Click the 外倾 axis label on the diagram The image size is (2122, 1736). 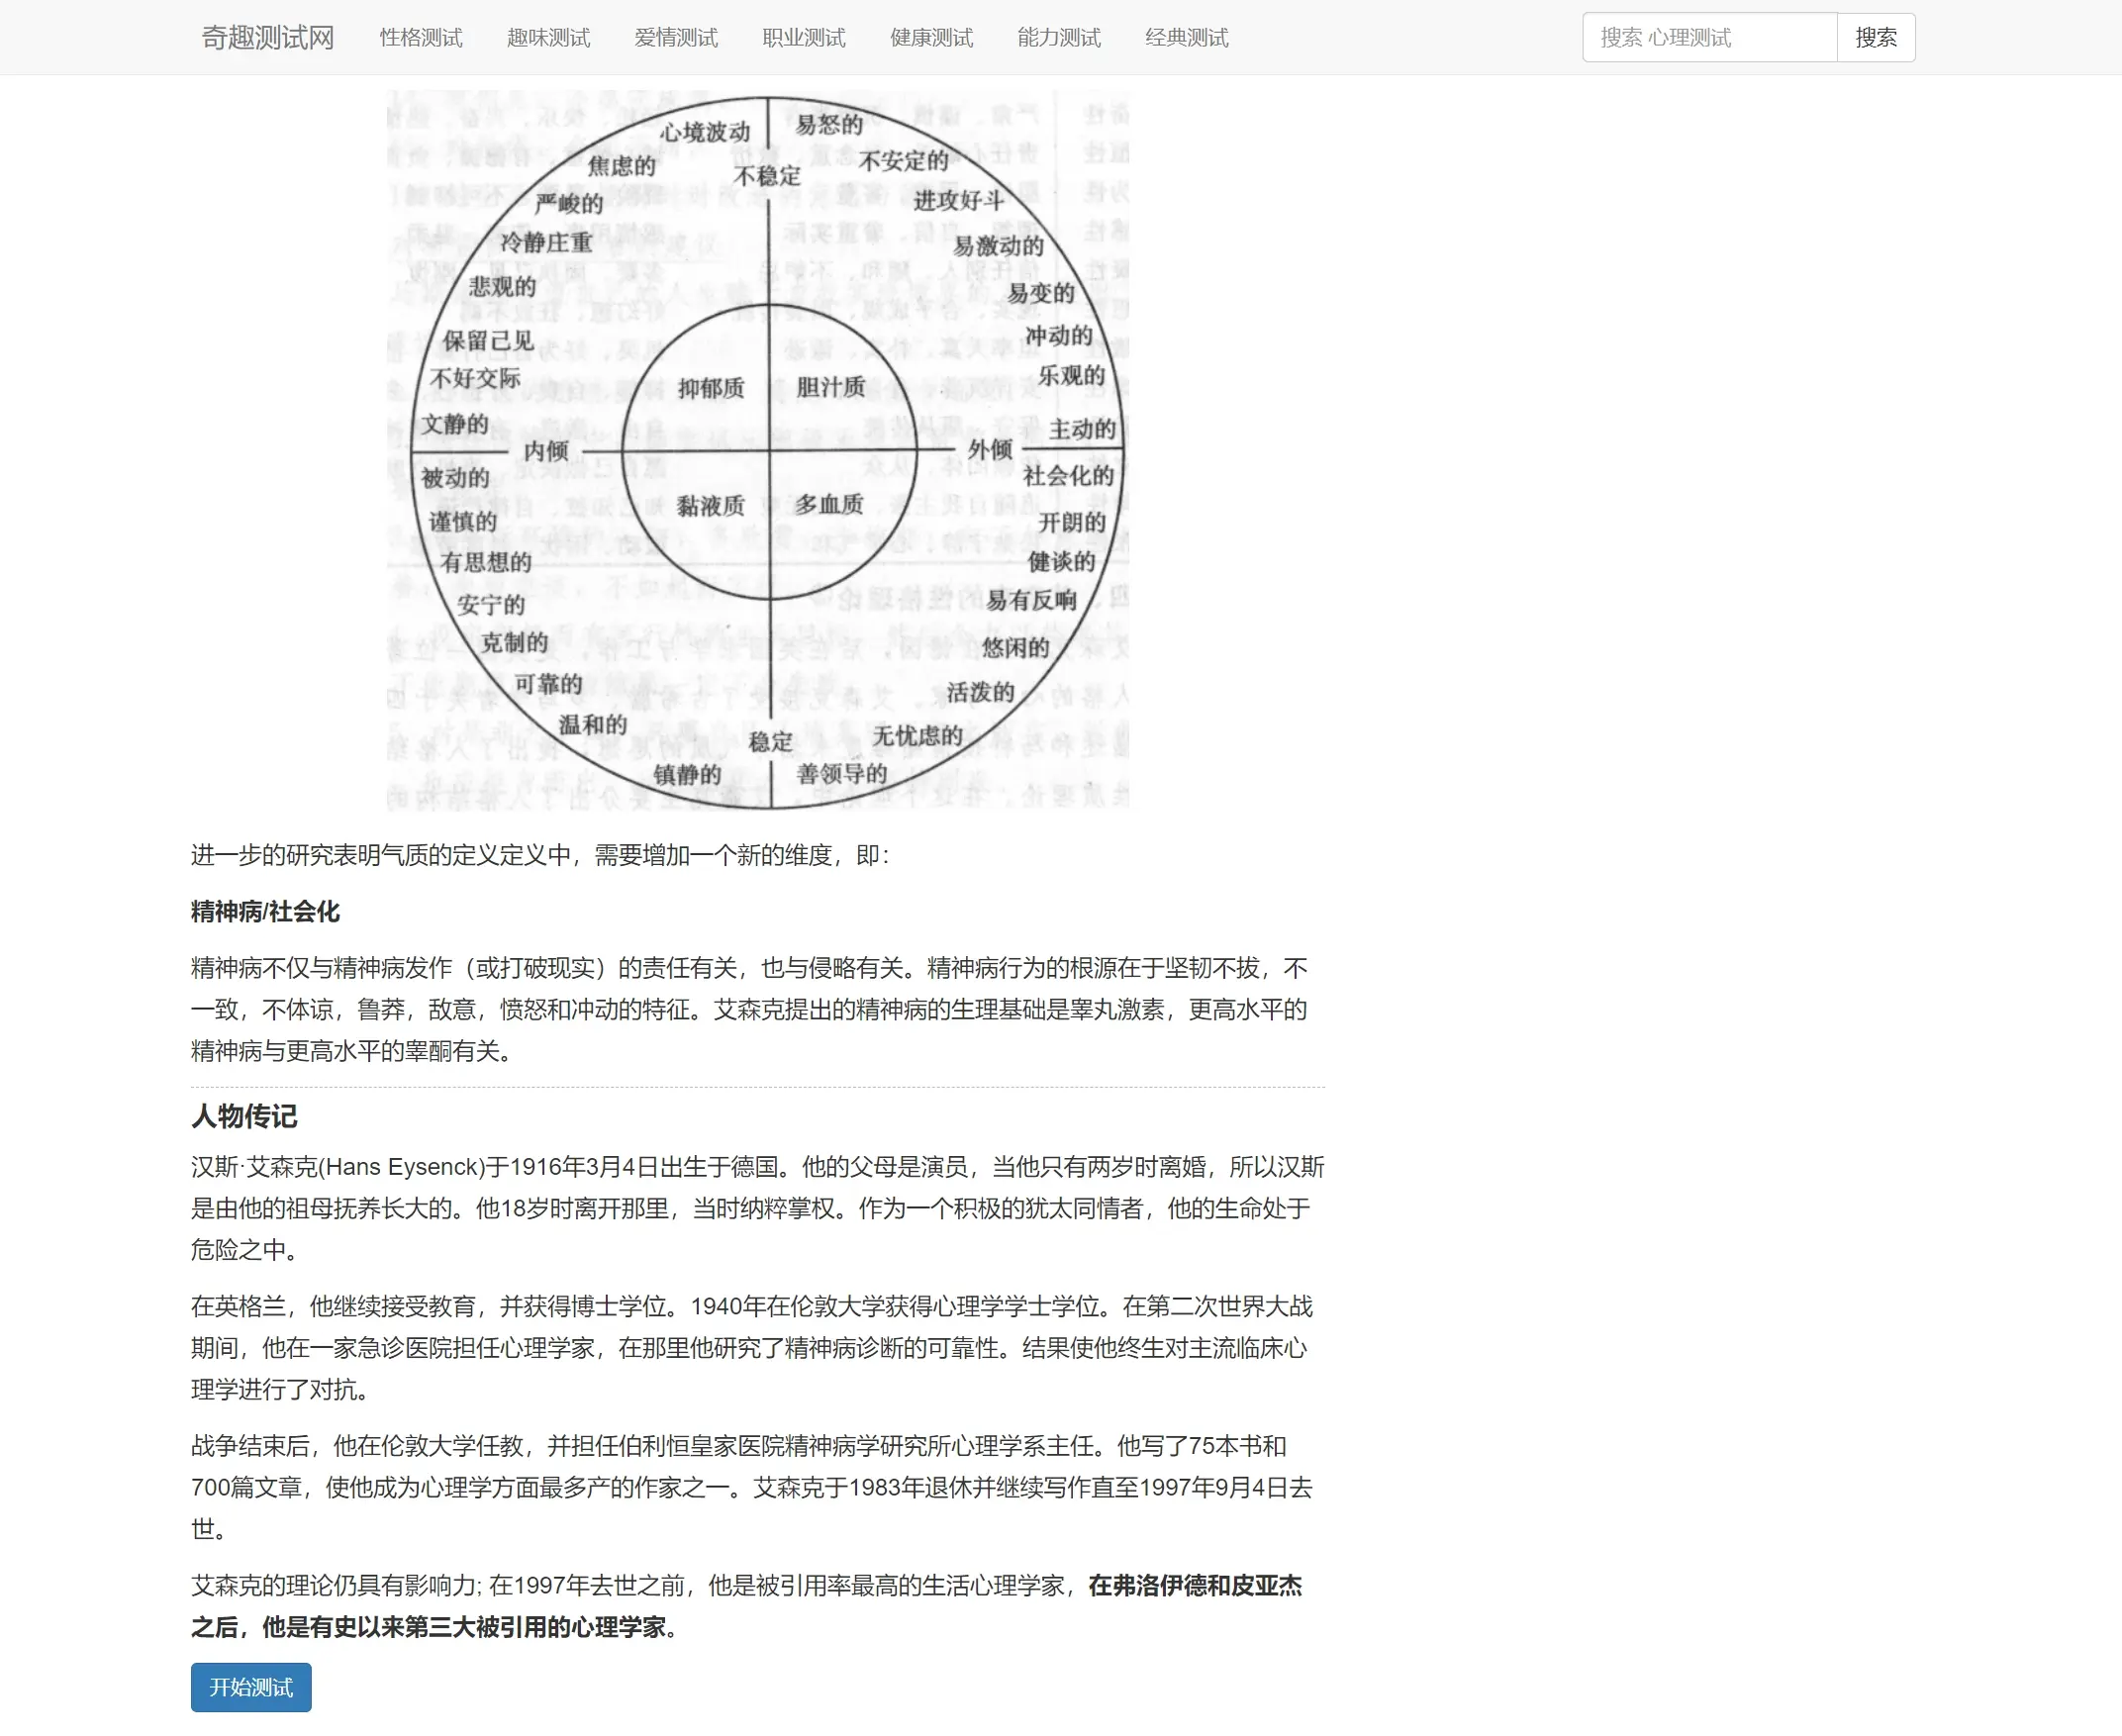click(x=990, y=450)
